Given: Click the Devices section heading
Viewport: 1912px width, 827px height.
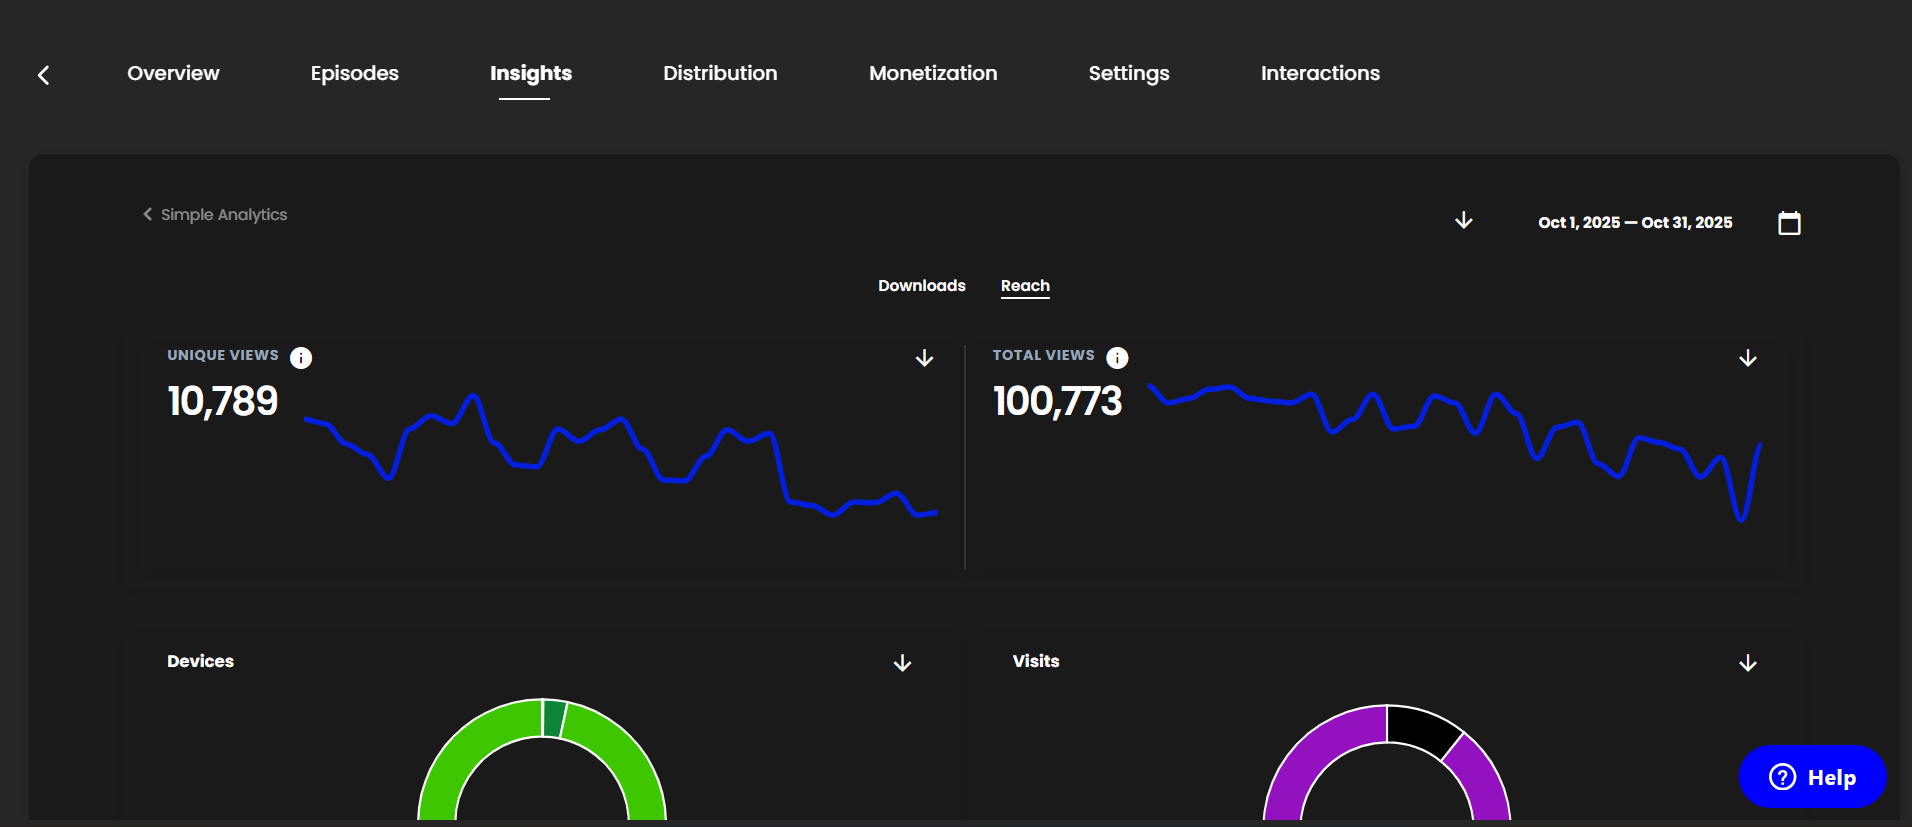Looking at the screenshot, I should point(200,661).
